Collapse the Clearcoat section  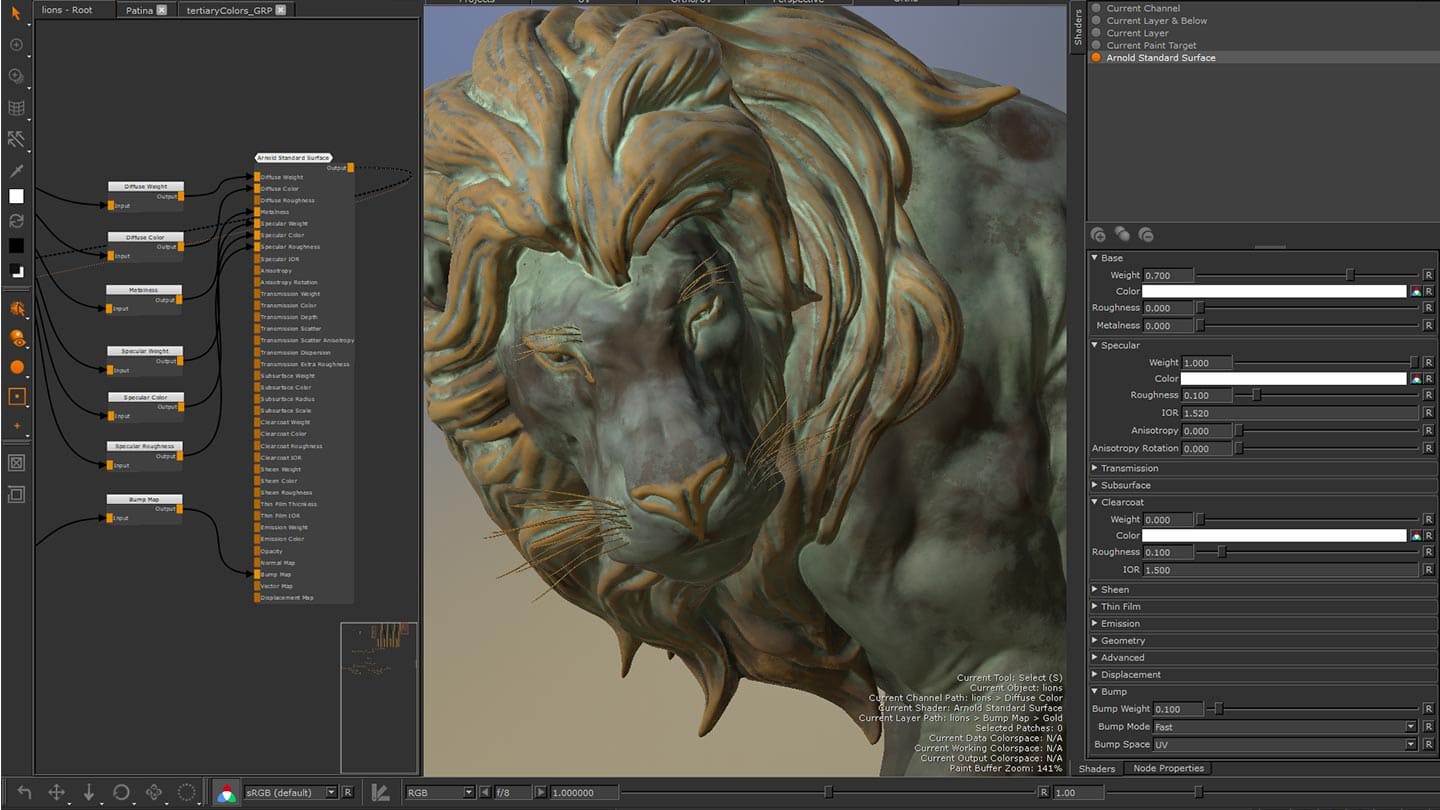[1095, 502]
